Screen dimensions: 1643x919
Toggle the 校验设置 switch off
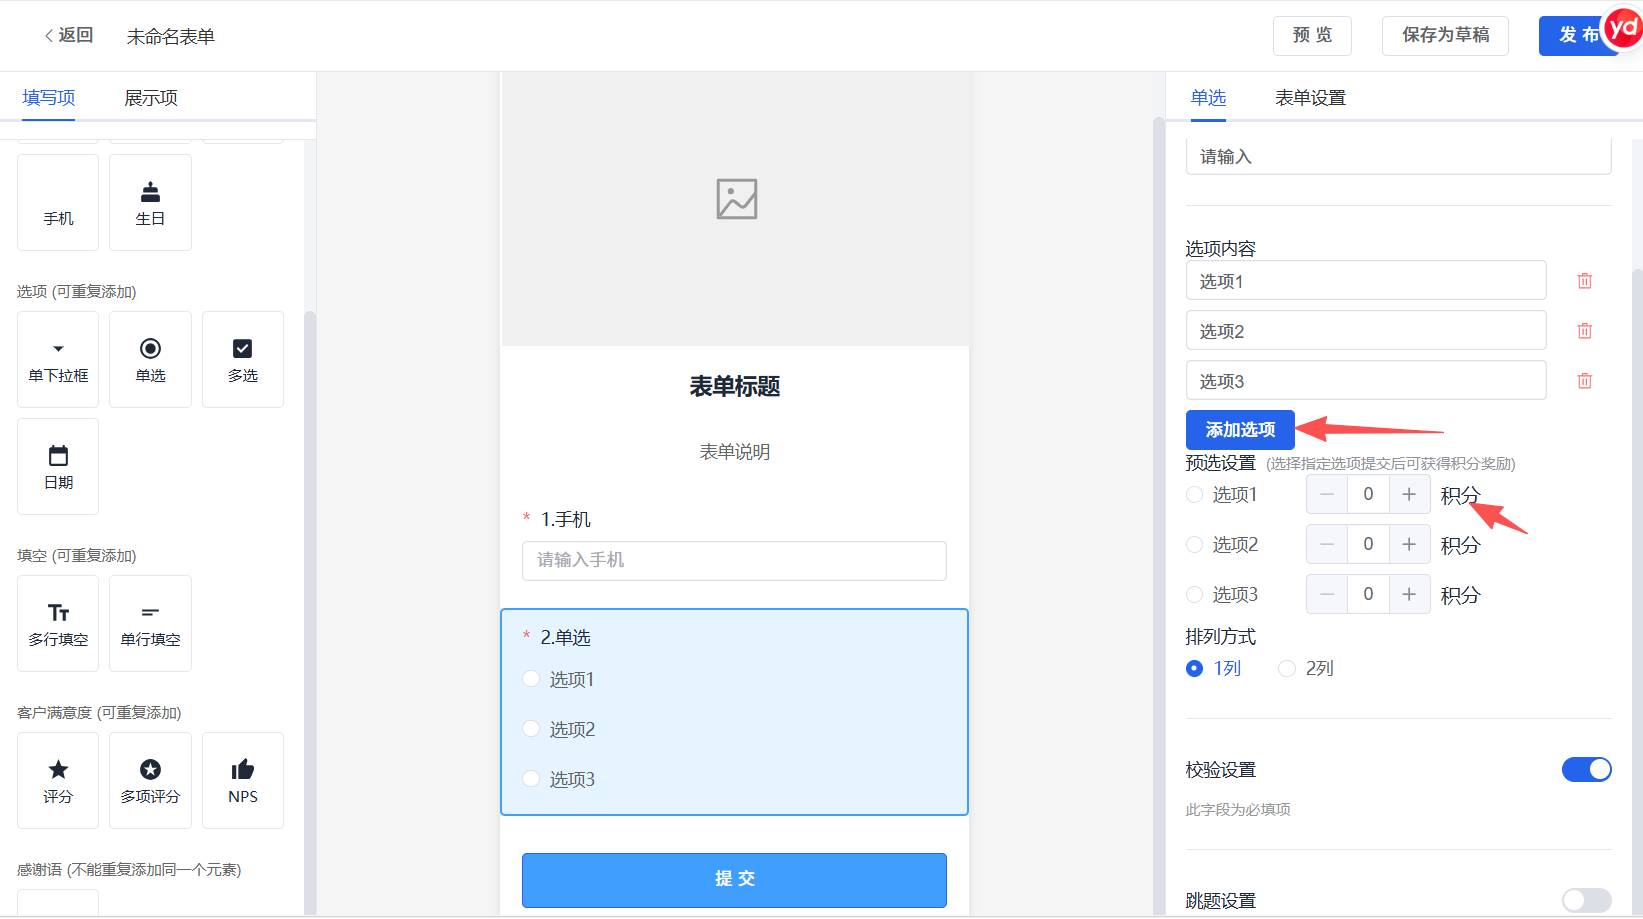point(1587,769)
